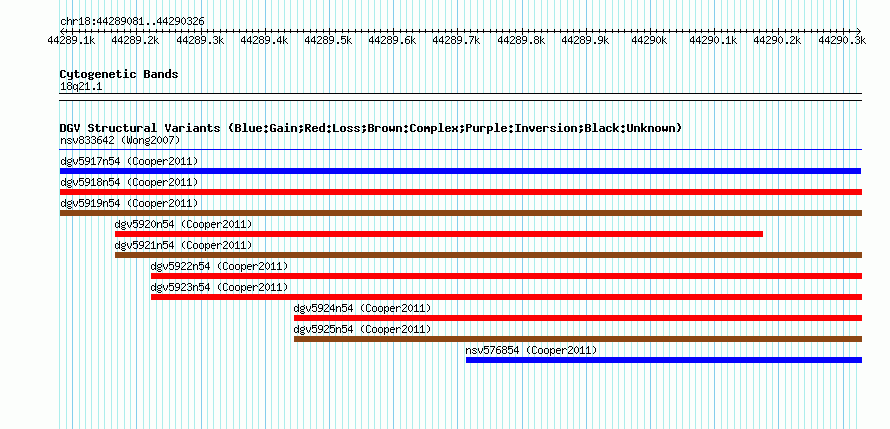890x429 pixels.
Task: Click the red dgv5924n54 variant bar
Action: 578,318
